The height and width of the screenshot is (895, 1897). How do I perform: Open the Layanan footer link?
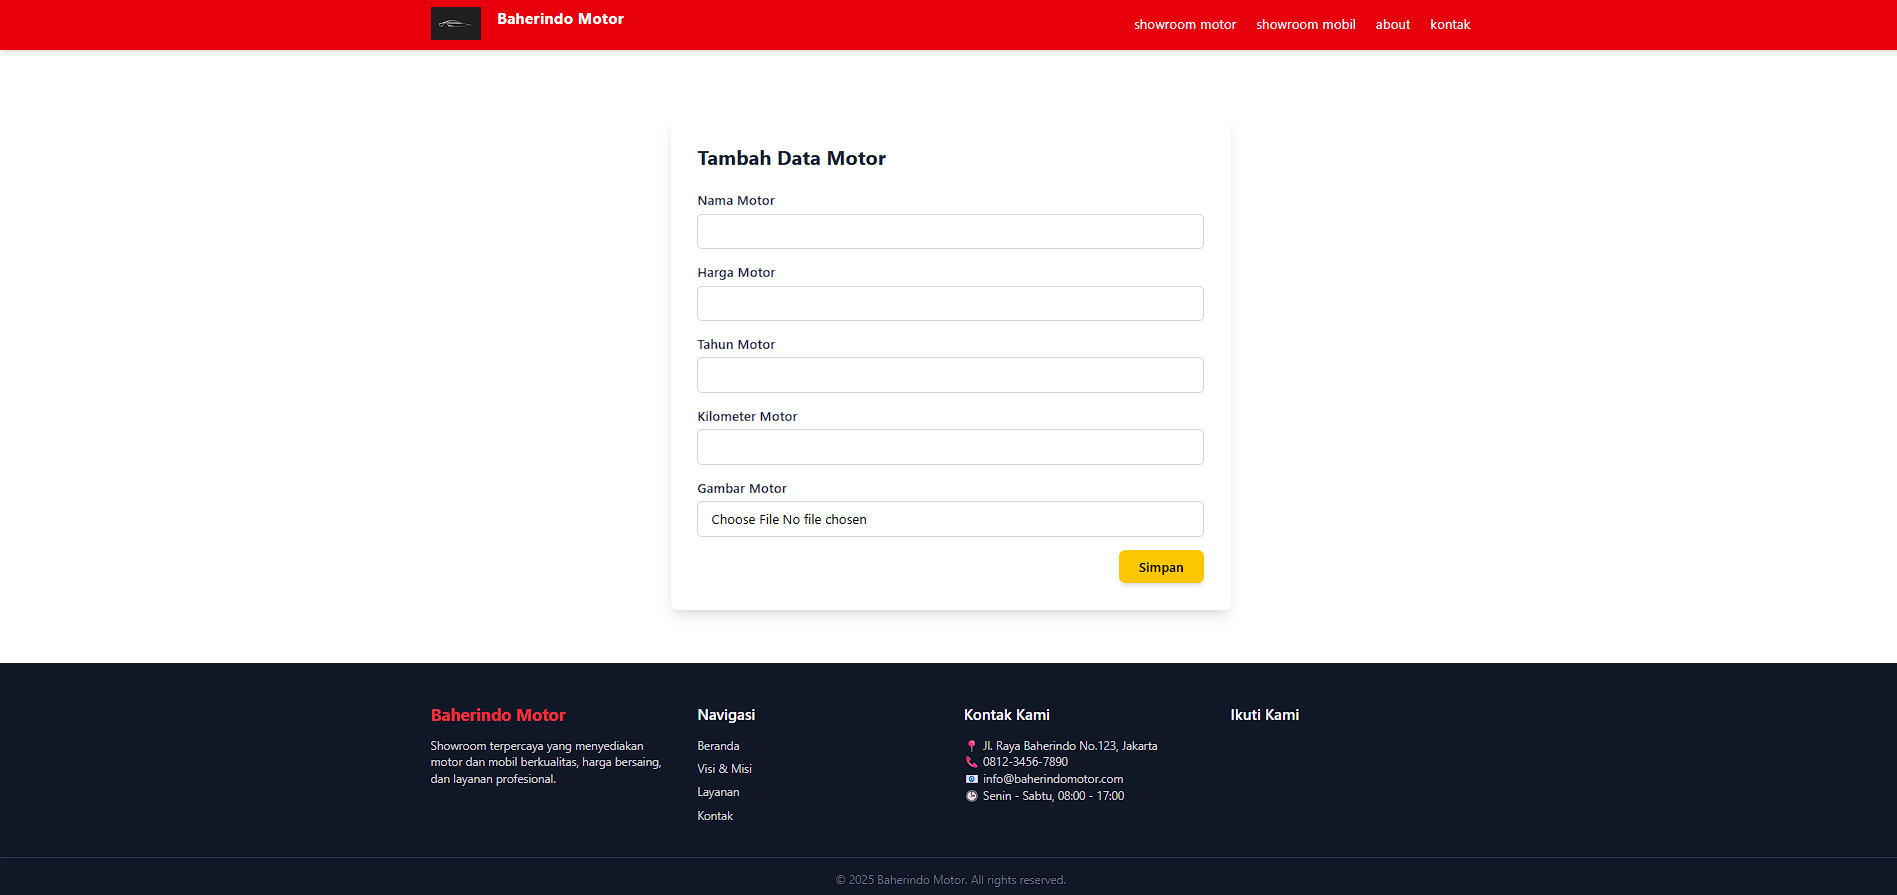point(718,792)
